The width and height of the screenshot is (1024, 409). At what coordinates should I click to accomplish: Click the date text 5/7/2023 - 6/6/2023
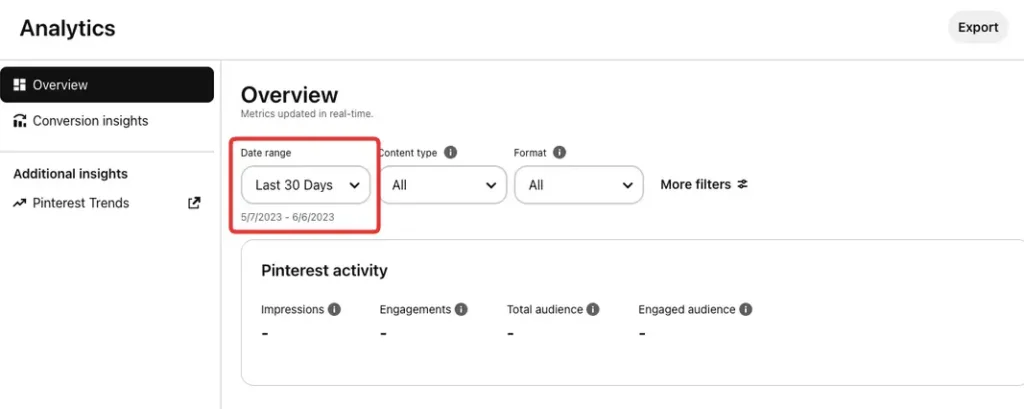(x=287, y=218)
